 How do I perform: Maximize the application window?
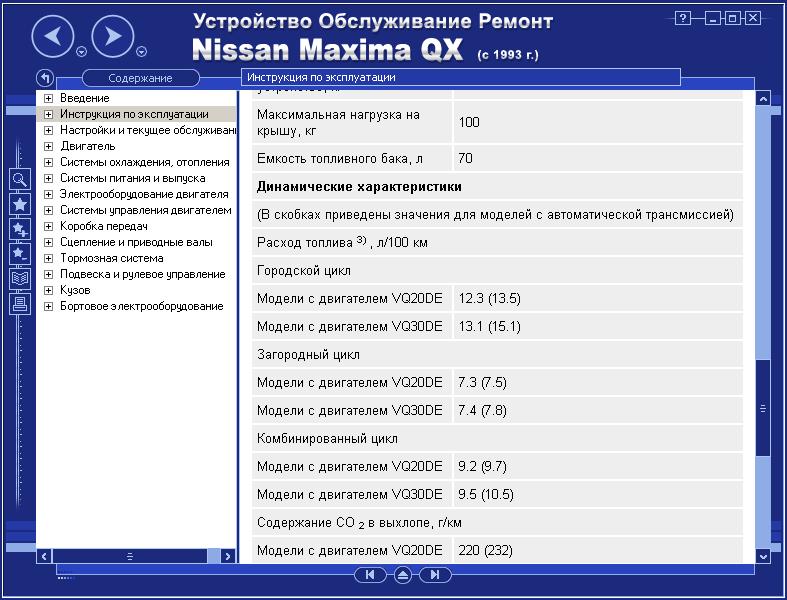pos(732,19)
